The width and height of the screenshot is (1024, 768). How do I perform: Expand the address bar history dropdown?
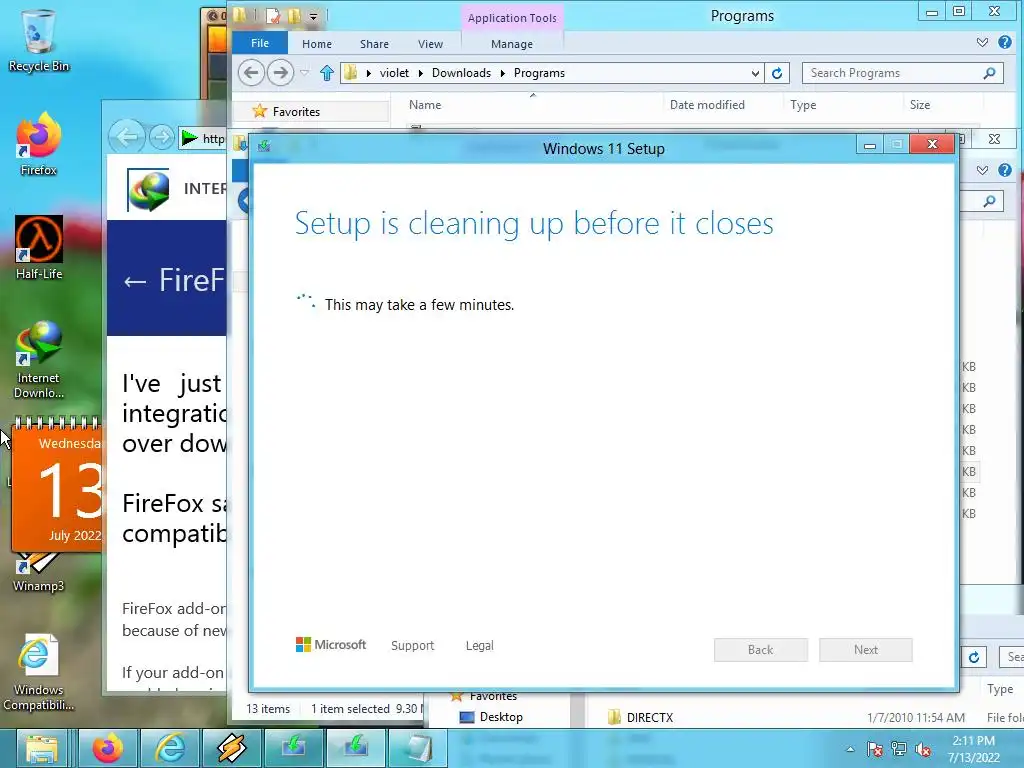click(x=755, y=73)
